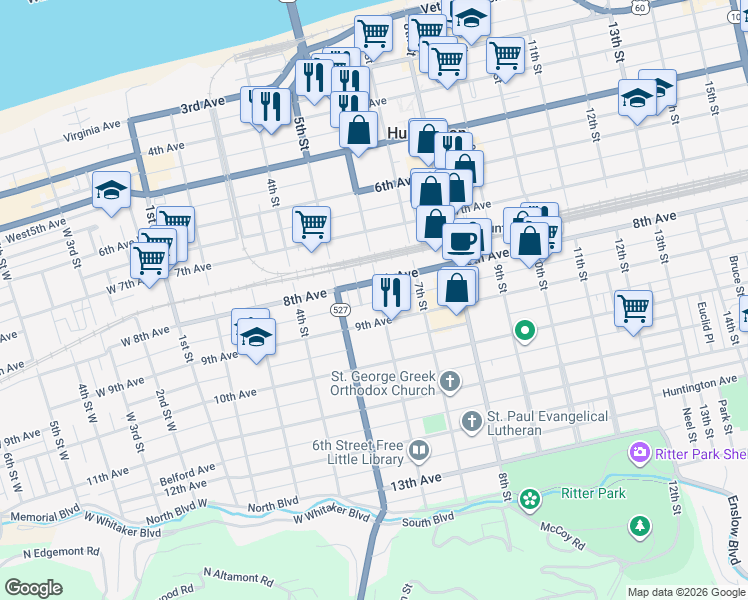748x600 pixels.
Task: Click the Ritter Park Shelter camera pin
Action: [639, 453]
